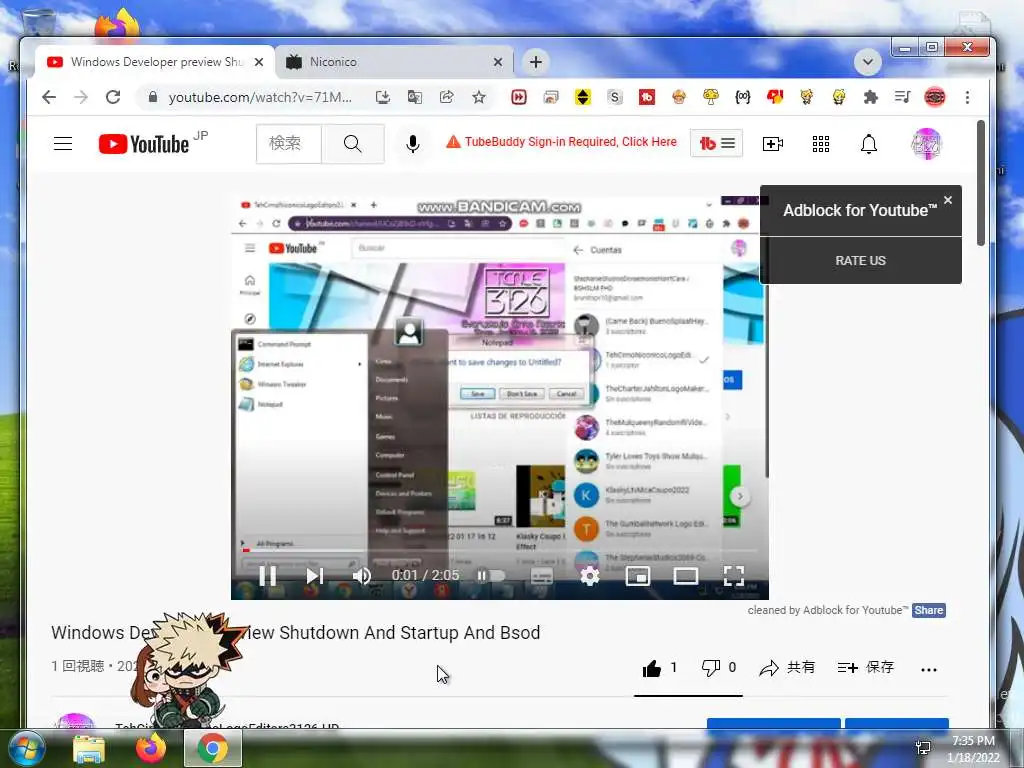Open the YouTube account avatar menu
This screenshot has height=768, width=1024.
click(927, 144)
